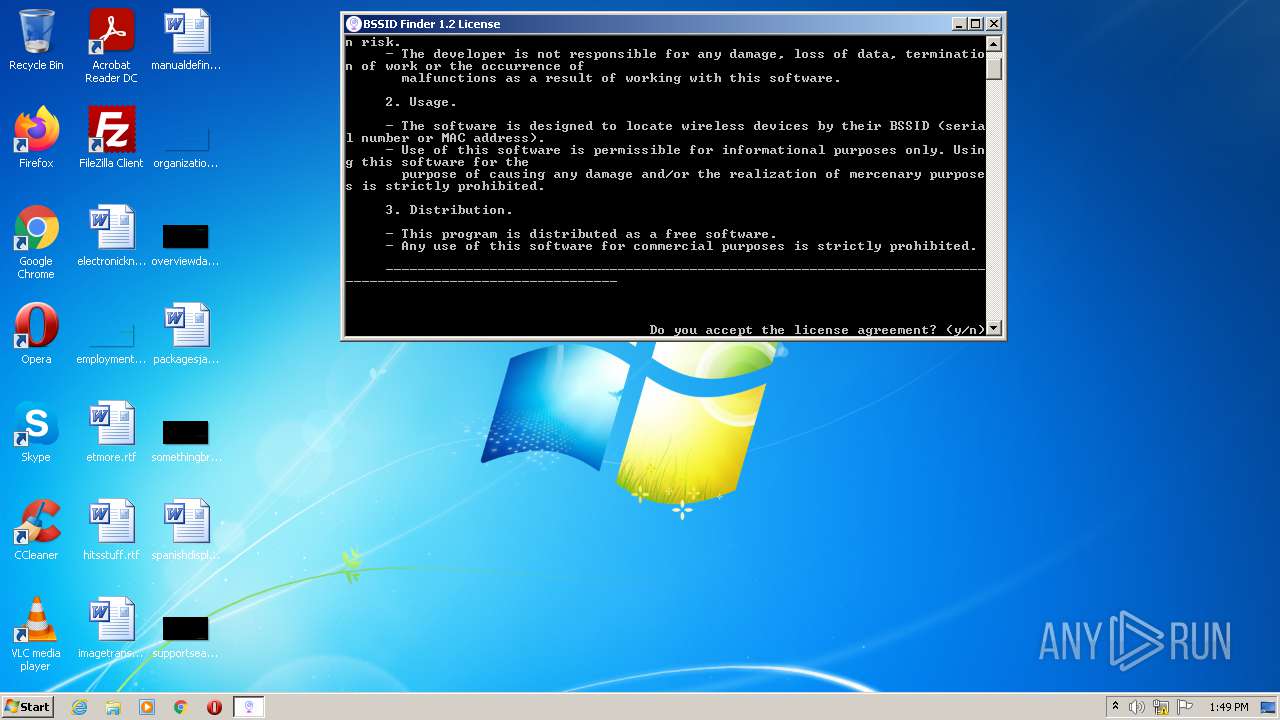Viewport: 1280px width, 720px height.
Task: Open Action Center flag icon
Action: (1185, 707)
